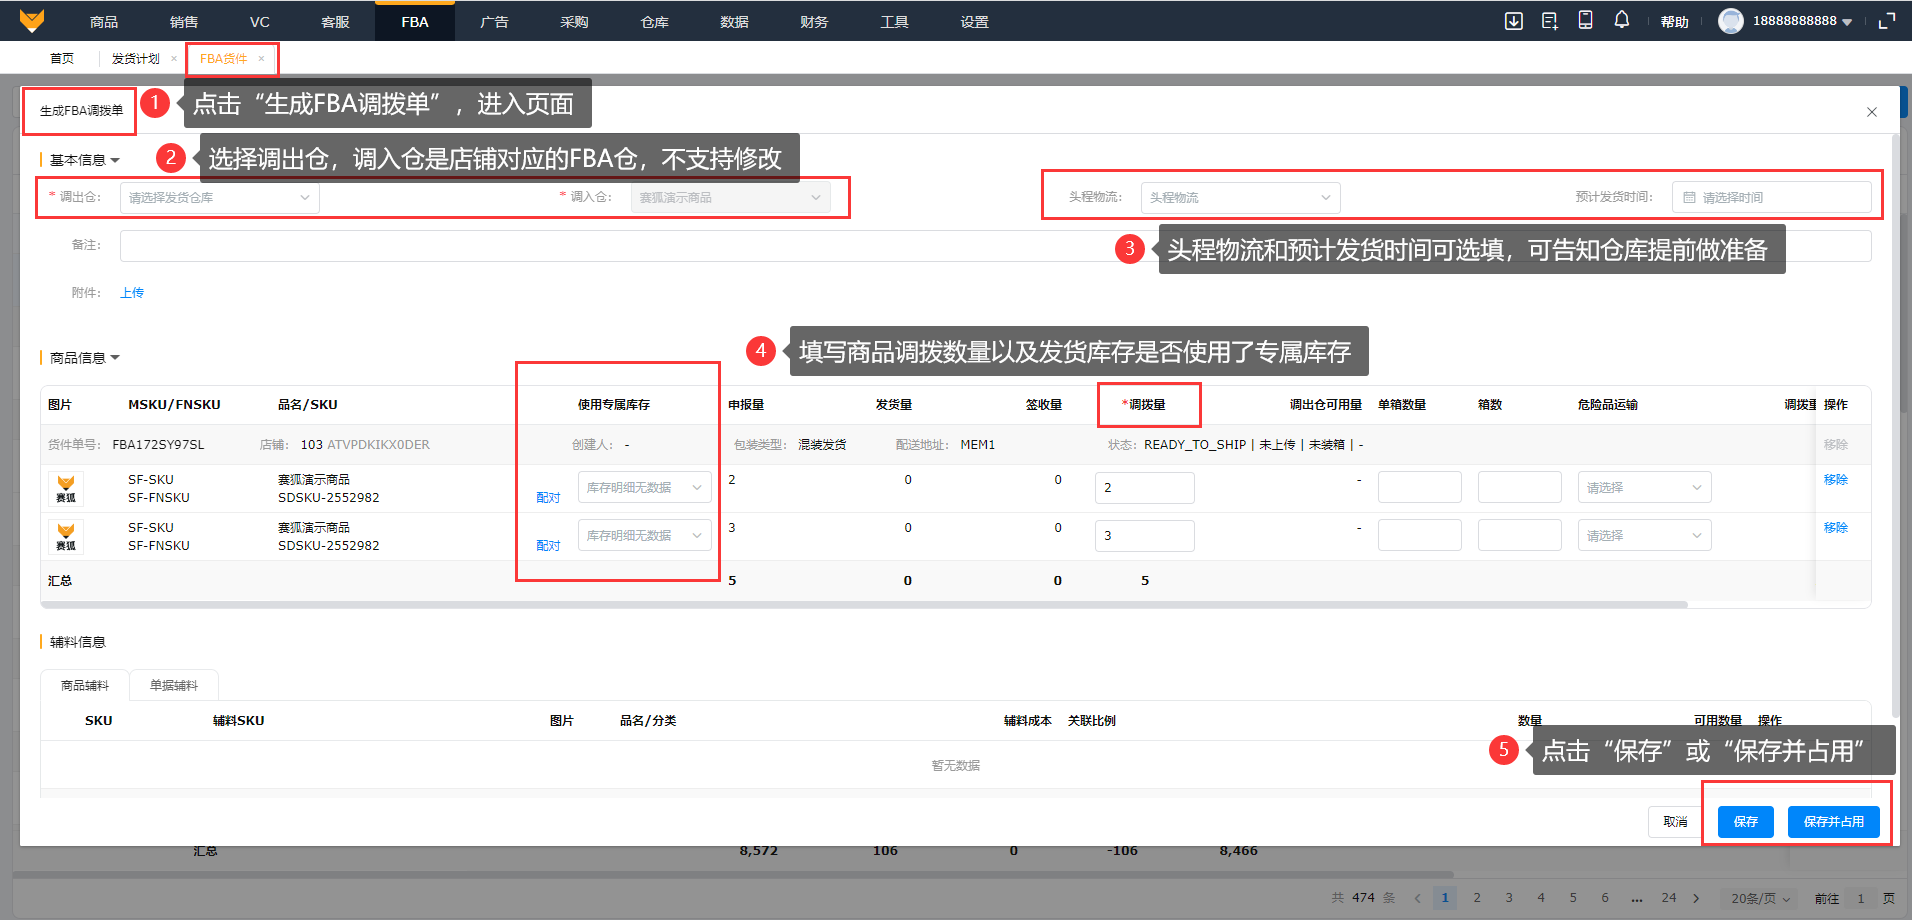
Task: Open the notification bell
Action: point(1621,21)
